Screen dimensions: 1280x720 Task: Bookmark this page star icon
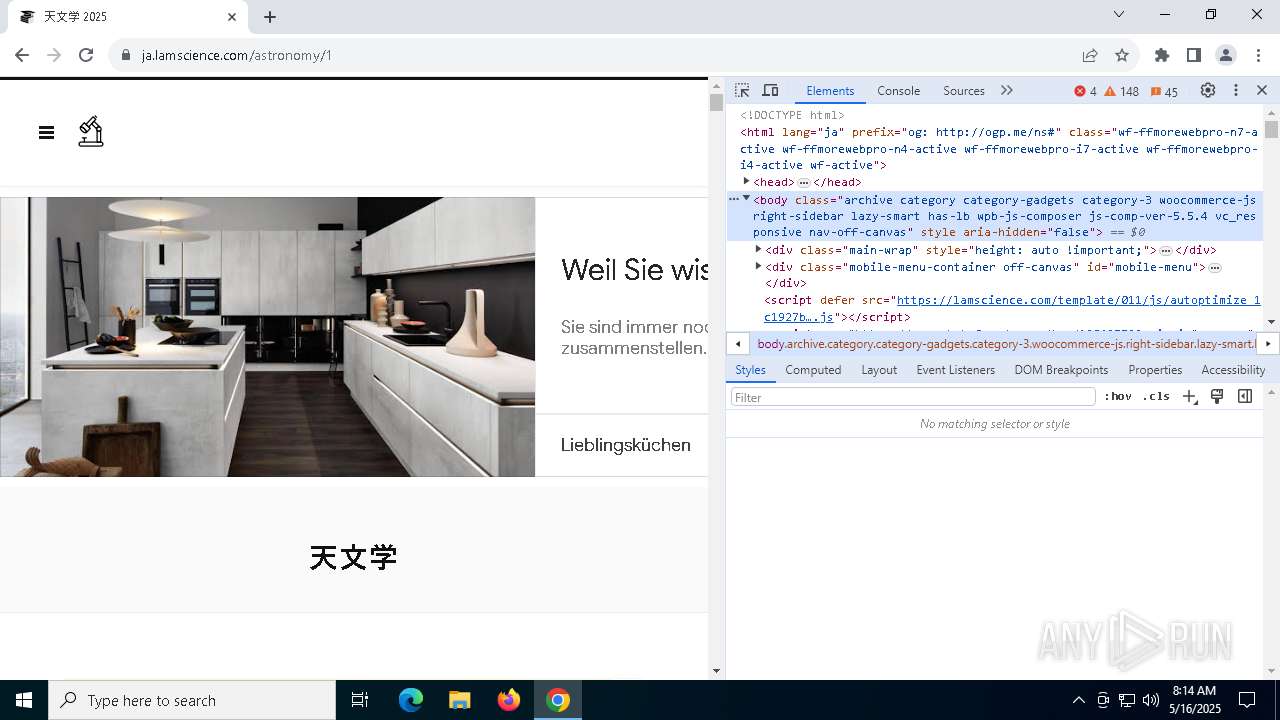click(x=1122, y=55)
